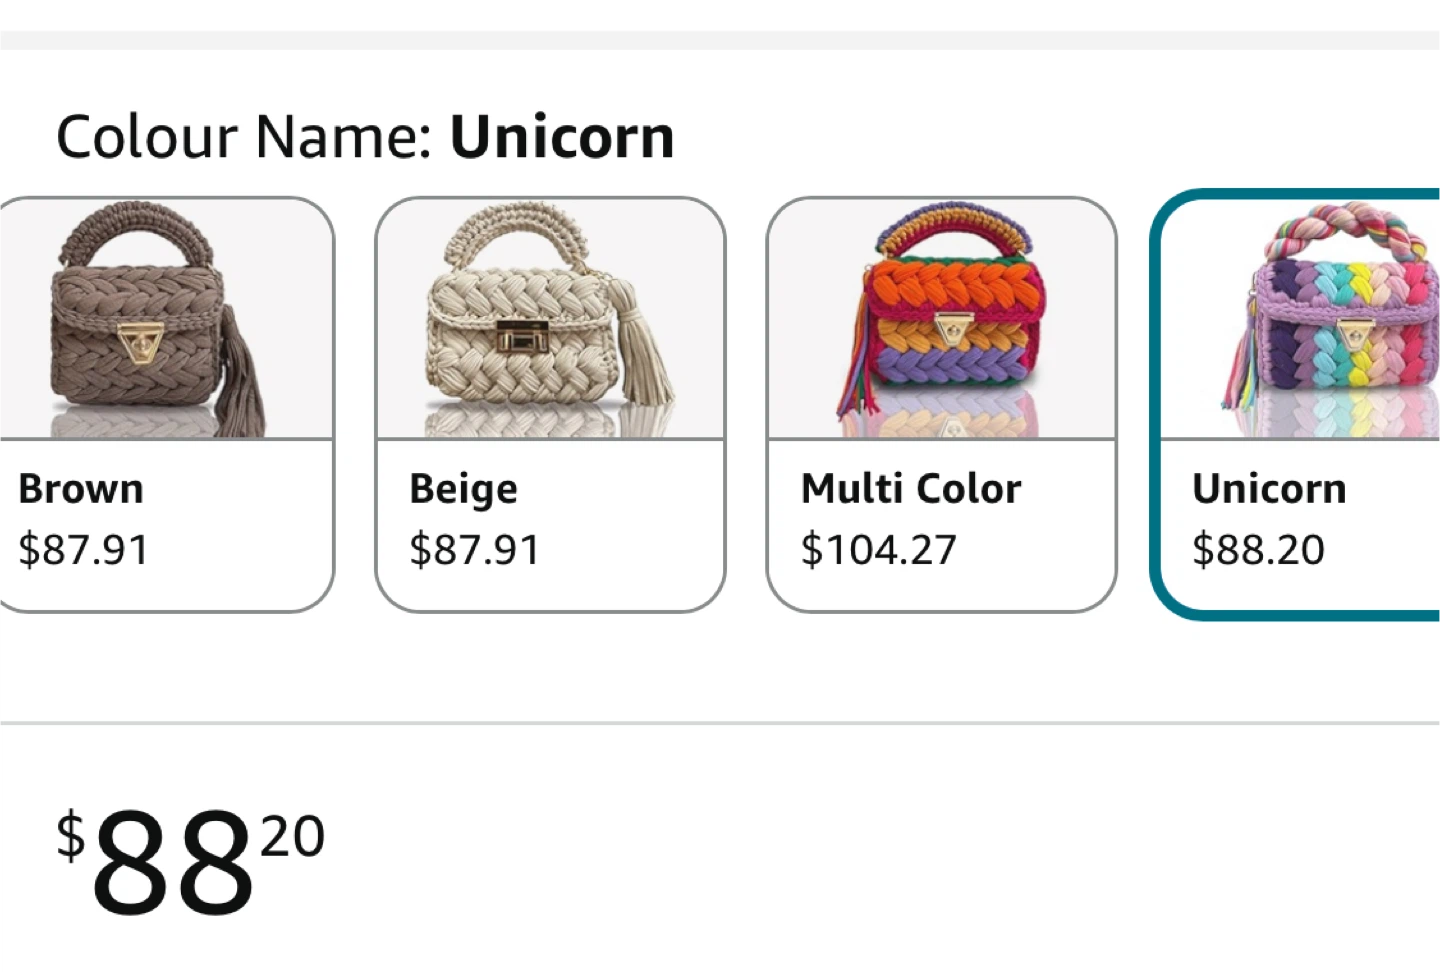Screen dimensions: 1440x972
Task: Click the large 88 main price
Action: click(x=172, y=863)
